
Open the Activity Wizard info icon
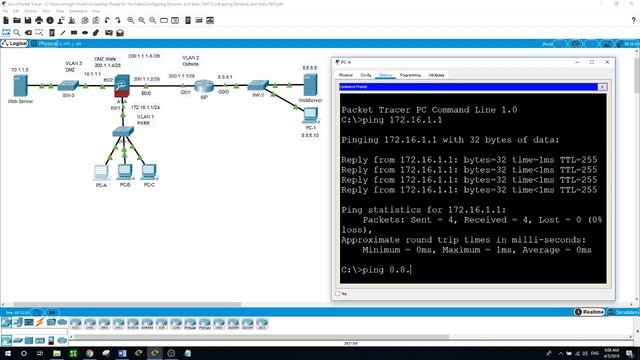[50, 20]
